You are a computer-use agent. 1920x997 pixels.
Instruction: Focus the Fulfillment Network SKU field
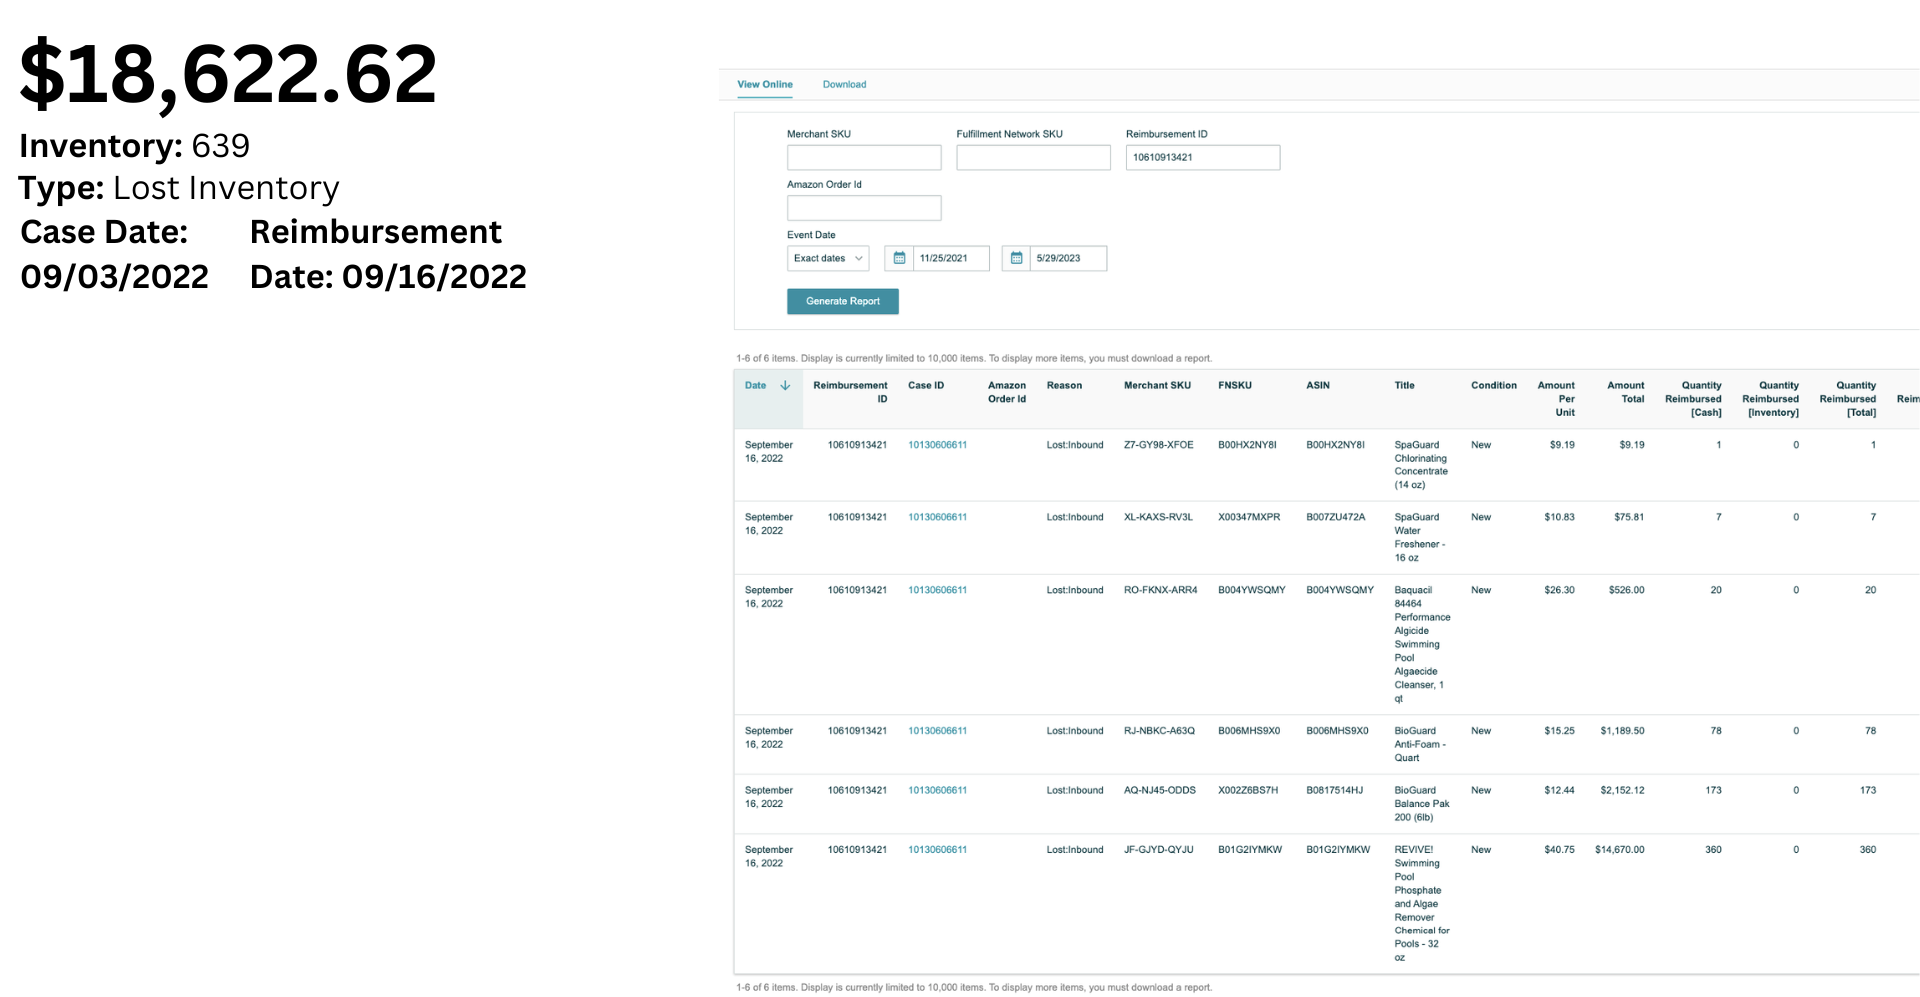click(1032, 157)
